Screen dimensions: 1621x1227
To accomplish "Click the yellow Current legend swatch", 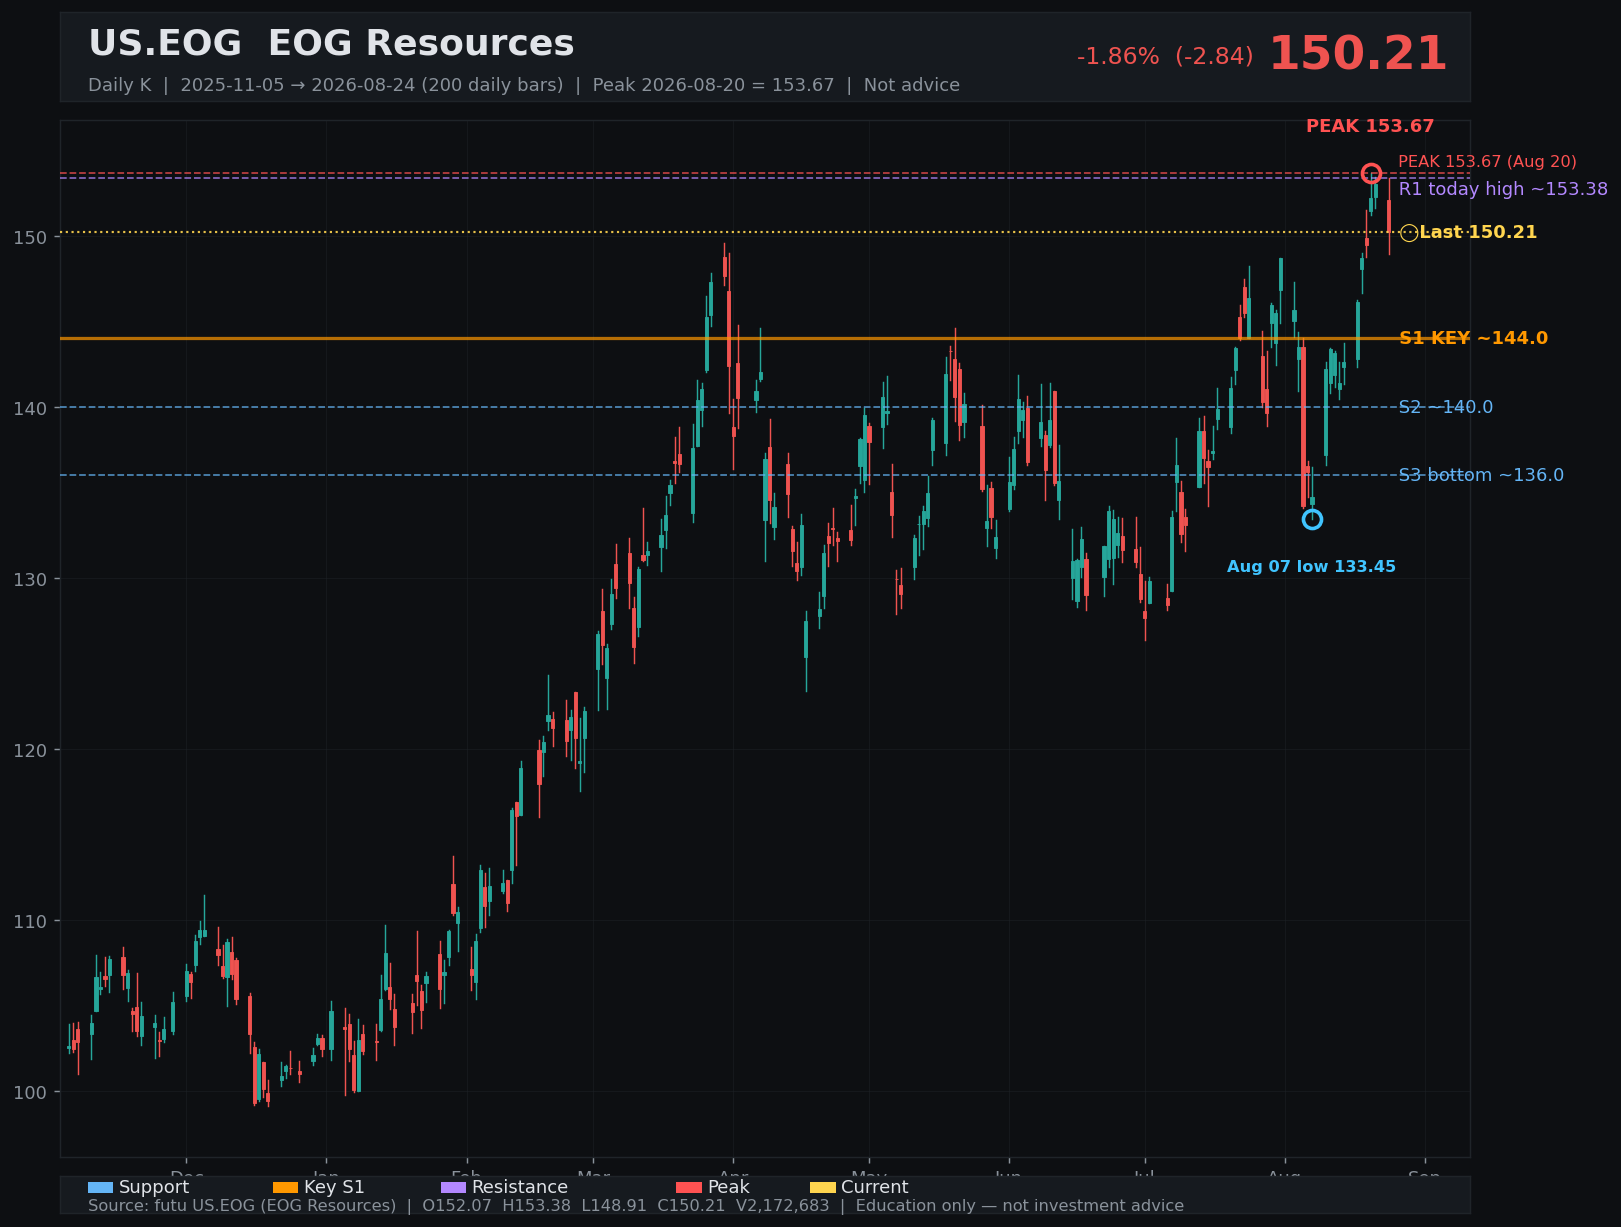I will pos(822,1188).
